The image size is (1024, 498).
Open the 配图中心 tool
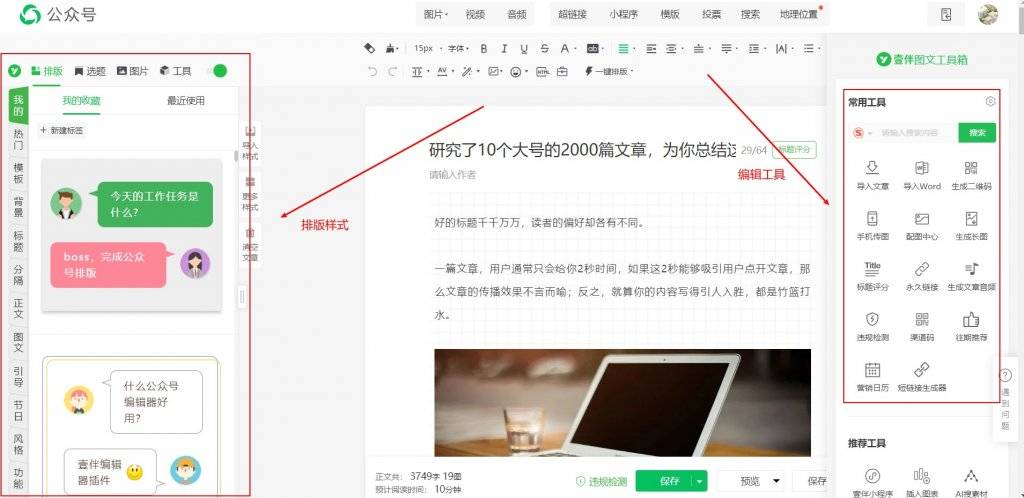[921, 226]
